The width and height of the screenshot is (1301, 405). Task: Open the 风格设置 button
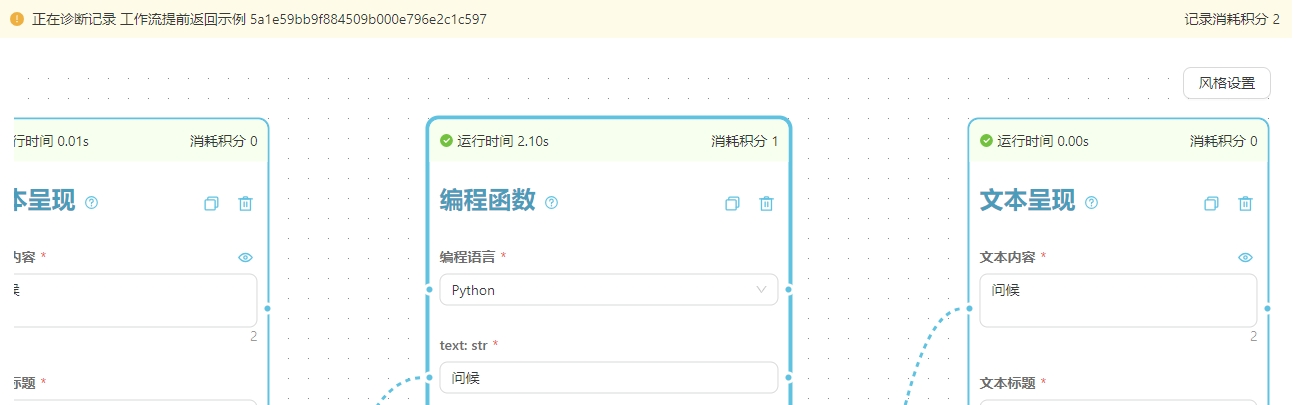pos(1227,83)
